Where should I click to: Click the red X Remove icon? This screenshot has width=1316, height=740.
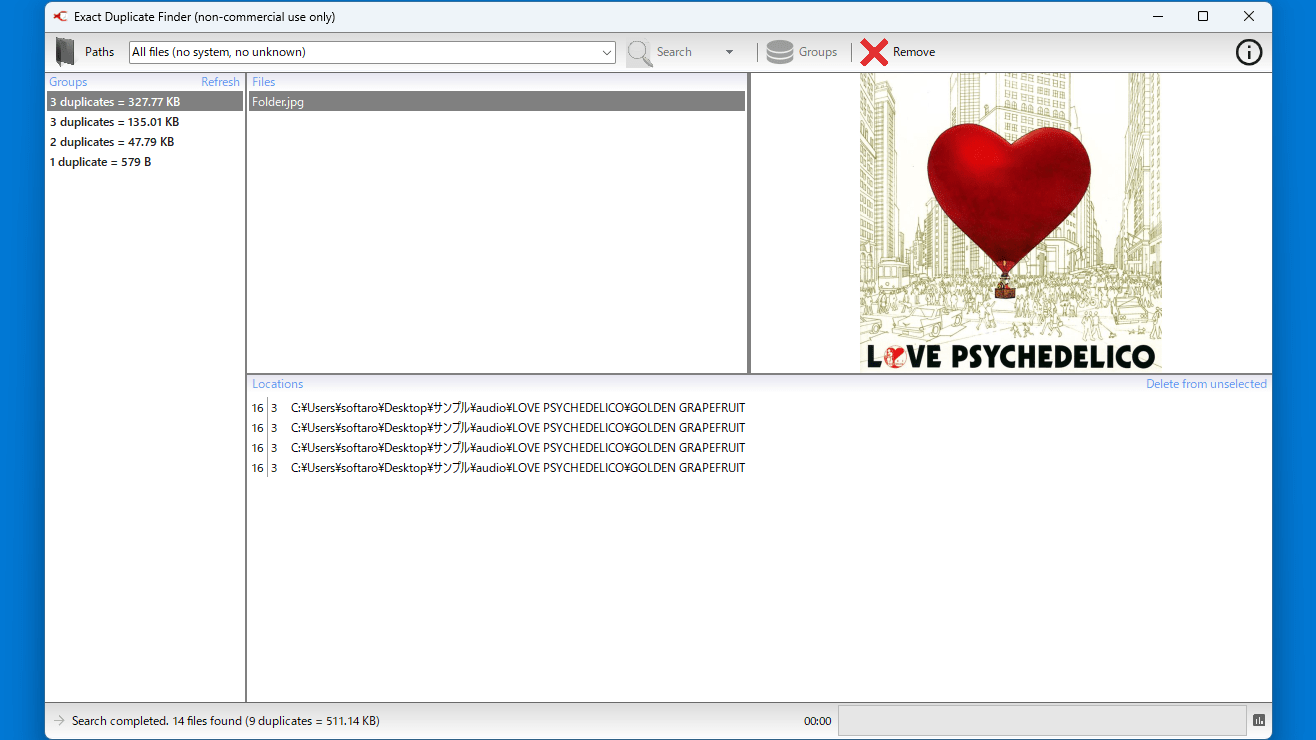coord(874,52)
